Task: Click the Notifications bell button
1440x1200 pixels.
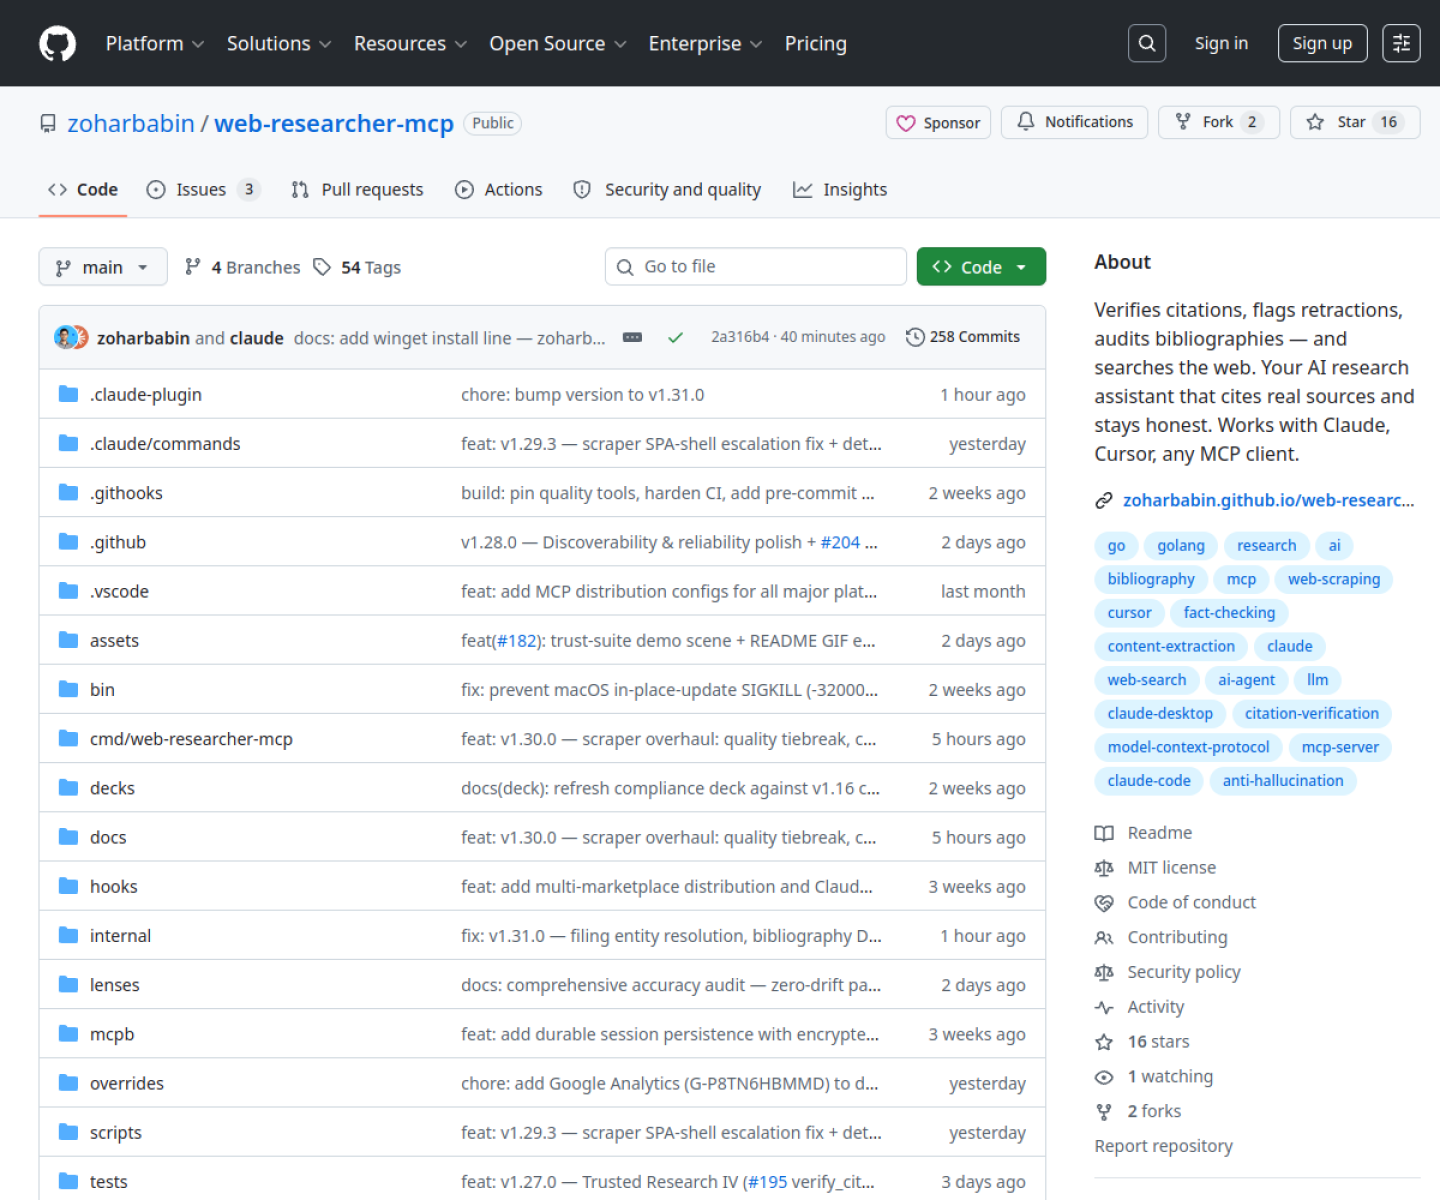Action: [x=1075, y=122]
